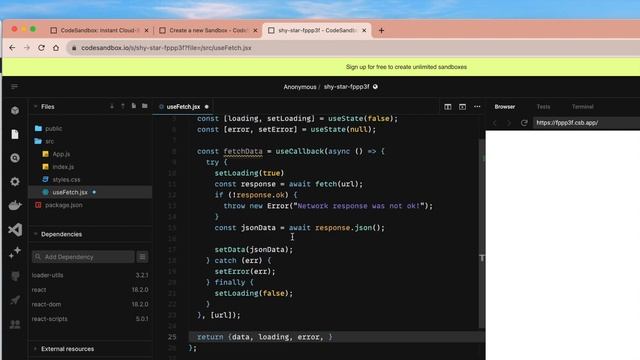Viewport: 640px width, 360px height.
Task: Open the dependency list icon beside Add Dependency
Action: [142, 257]
